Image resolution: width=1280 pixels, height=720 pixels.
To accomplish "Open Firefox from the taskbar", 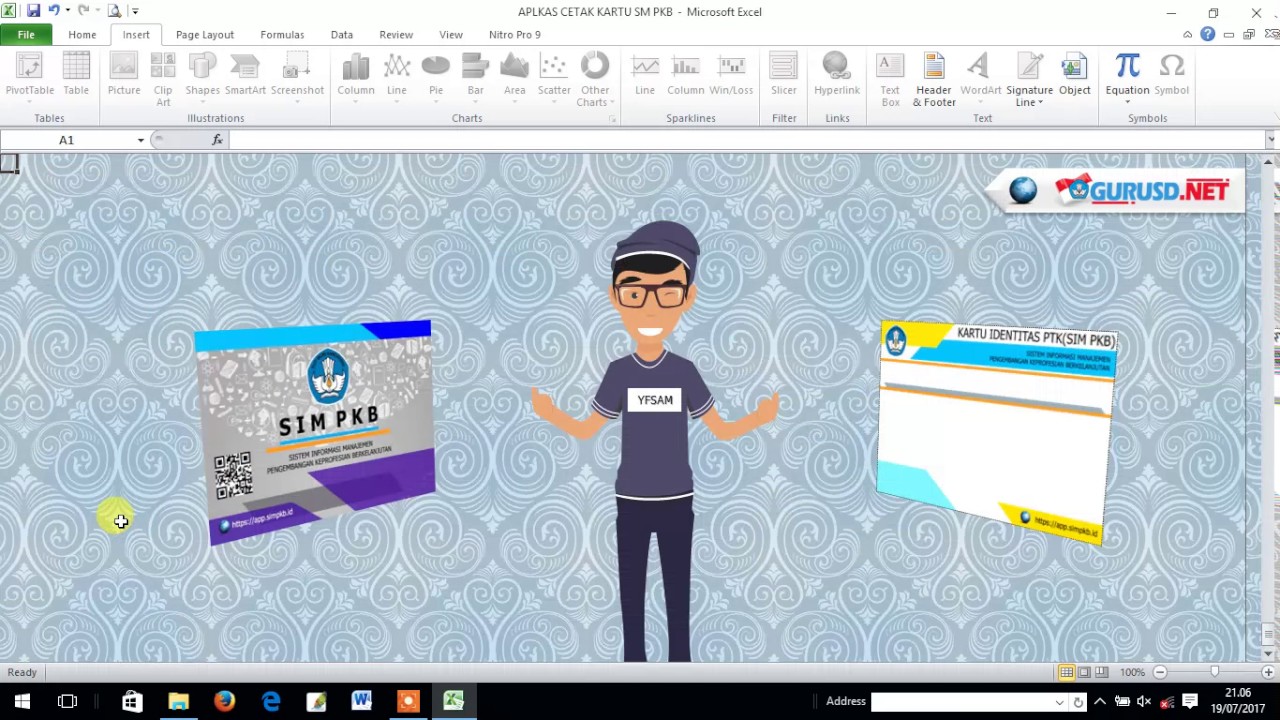I will (x=224, y=702).
